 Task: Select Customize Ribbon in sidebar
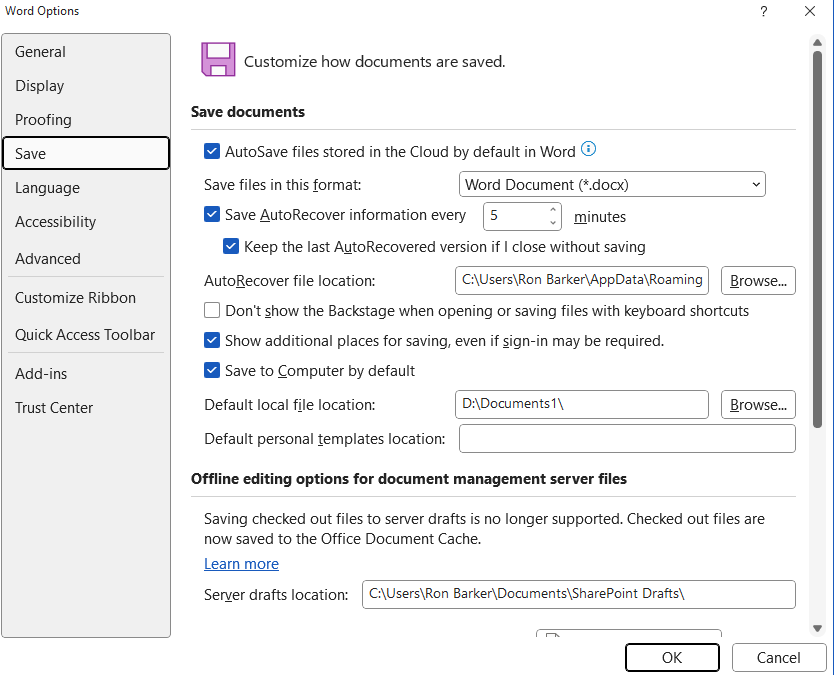76,298
